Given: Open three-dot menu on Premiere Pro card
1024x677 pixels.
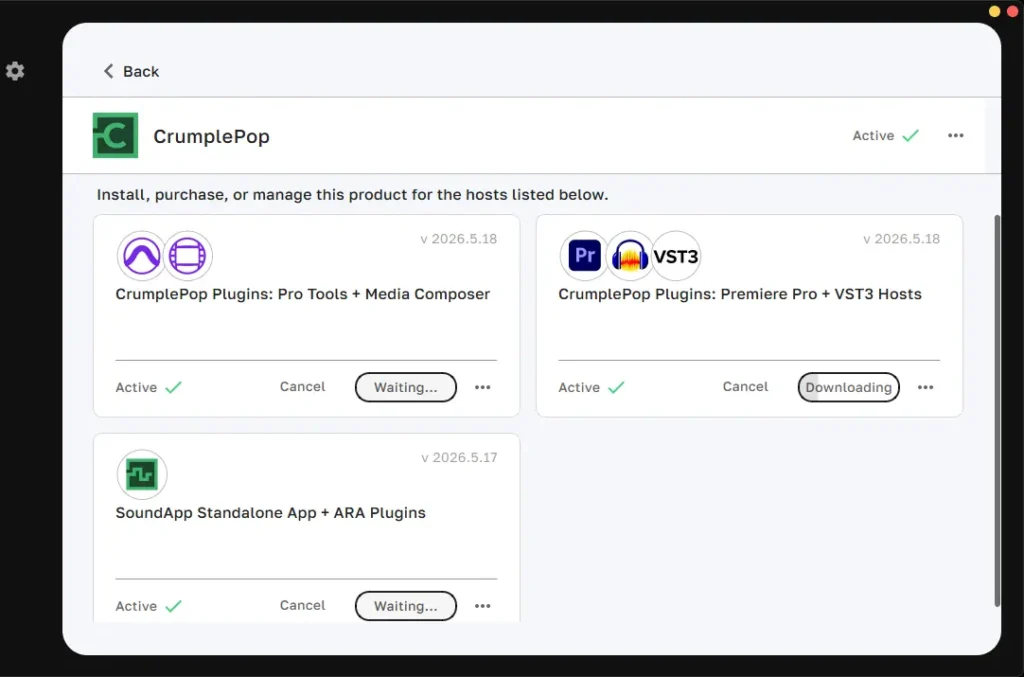Looking at the screenshot, I should [x=925, y=387].
